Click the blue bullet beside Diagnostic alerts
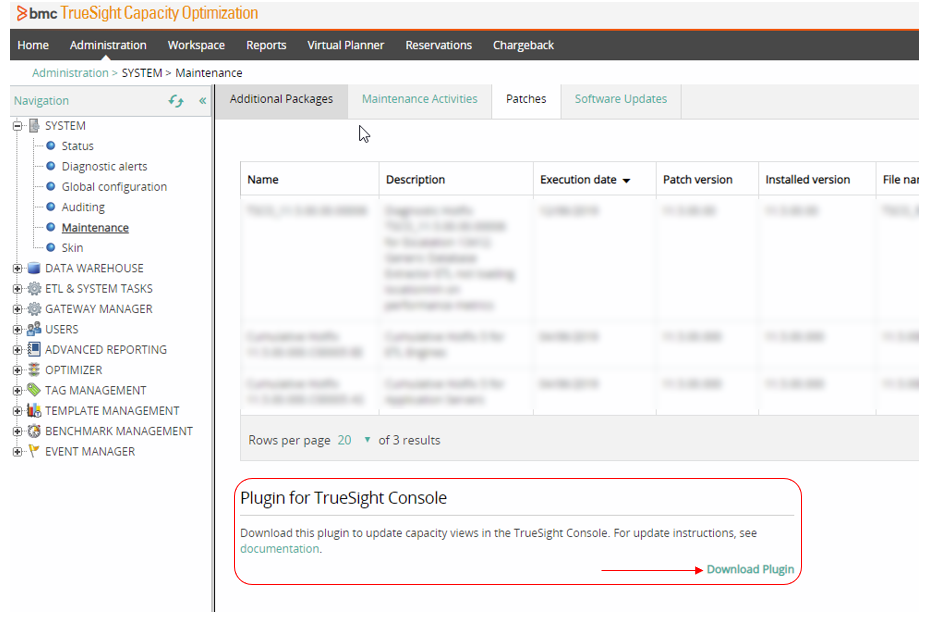This screenshot has height=620, width=940. click(51, 166)
